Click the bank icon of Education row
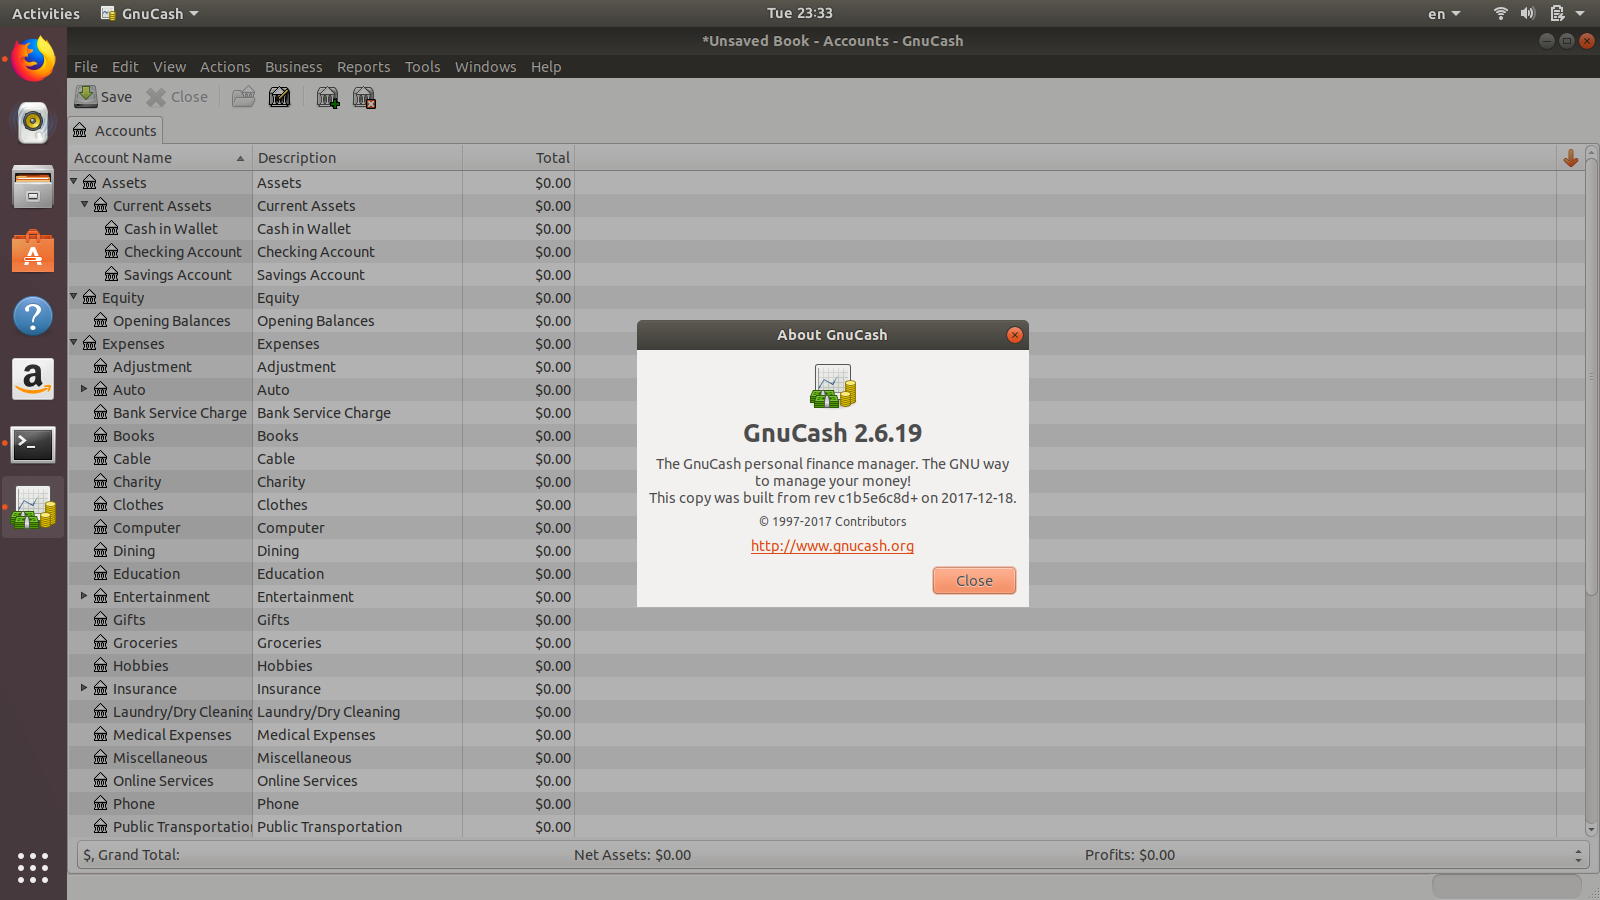Viewport: 1600px width, 900px height. point(101,573)
